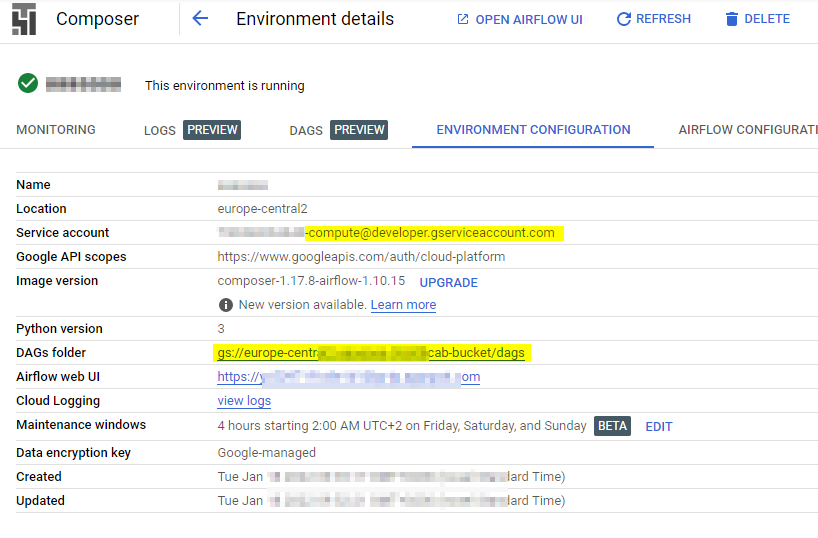
Task: Click the info icon beside New version available
Action: tap(226, 305)
